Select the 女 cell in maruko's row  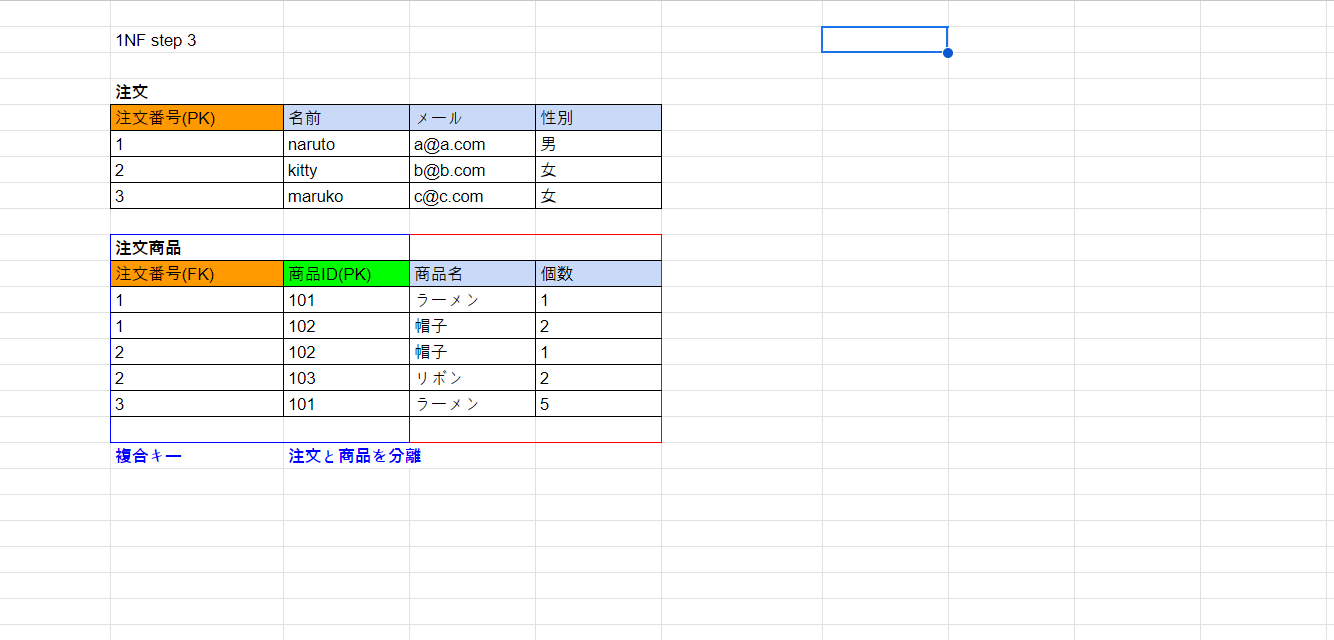coord(598,196)
